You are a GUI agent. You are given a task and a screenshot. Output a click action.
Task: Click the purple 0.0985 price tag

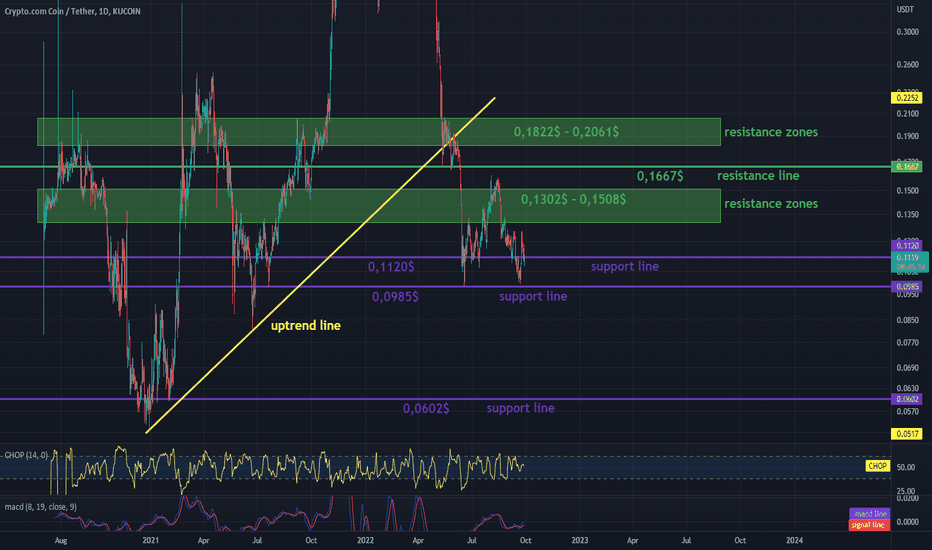906,287
